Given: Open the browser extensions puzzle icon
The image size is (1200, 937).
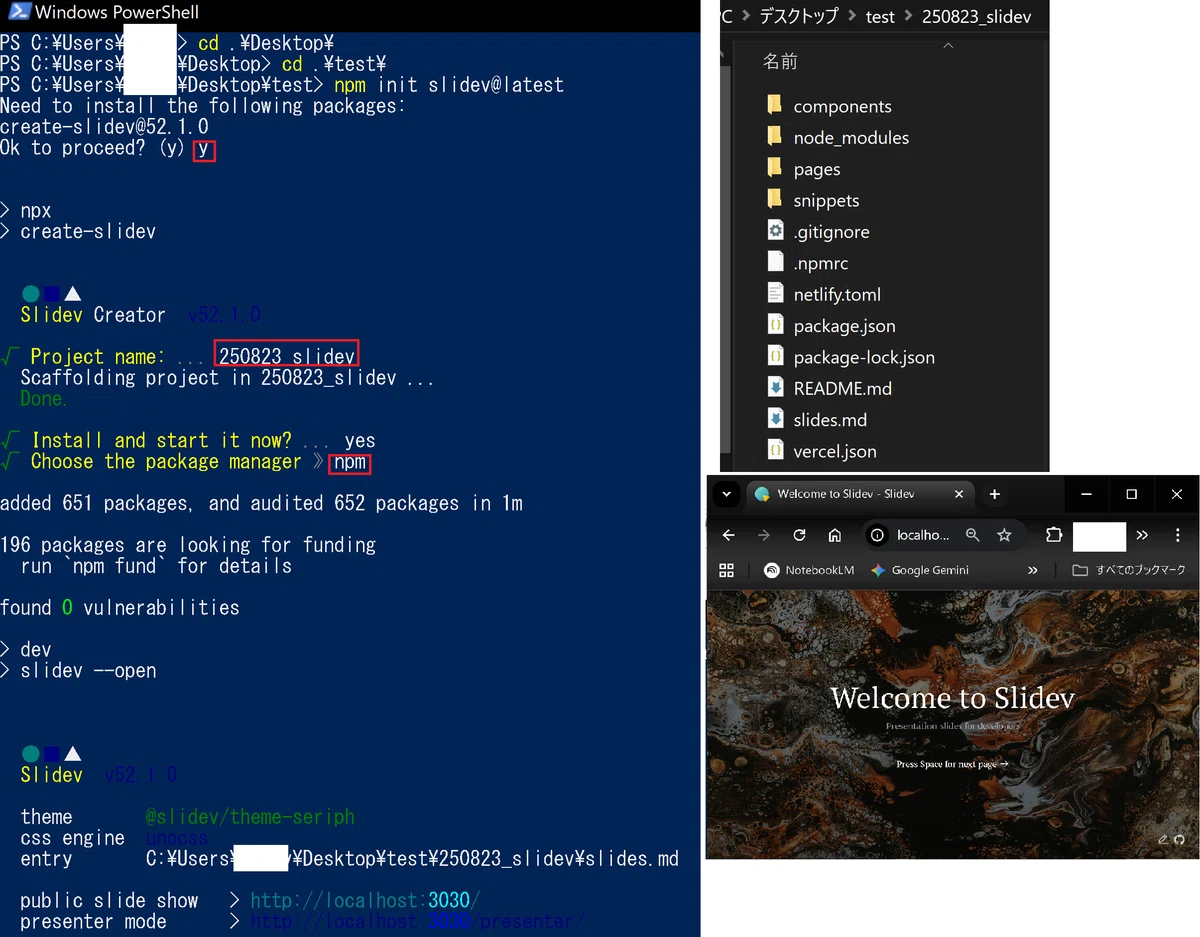Looking at the screenshot, I should click(1053, 536).
